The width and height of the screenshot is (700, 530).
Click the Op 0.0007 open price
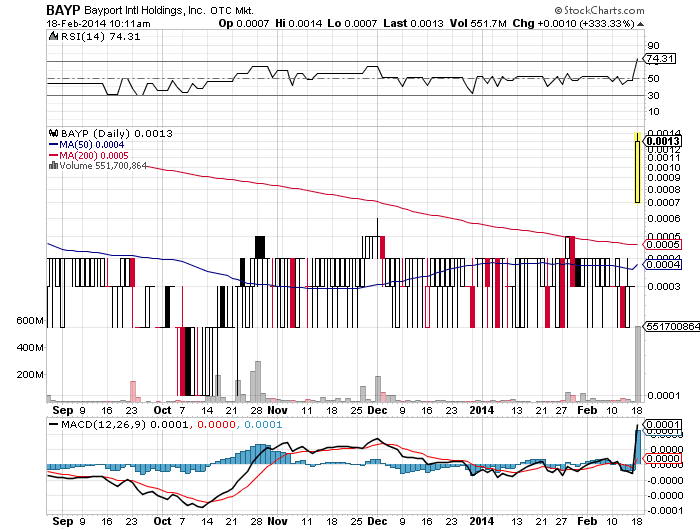click(243, 23)
